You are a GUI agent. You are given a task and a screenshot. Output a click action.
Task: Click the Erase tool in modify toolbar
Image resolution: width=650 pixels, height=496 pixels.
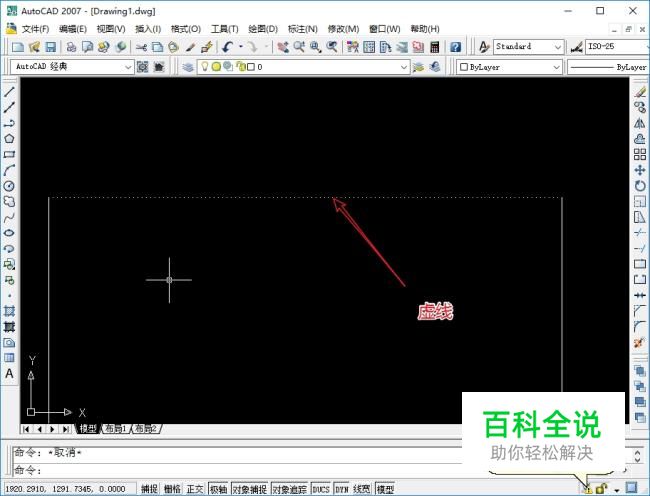[x=640, y=92]
